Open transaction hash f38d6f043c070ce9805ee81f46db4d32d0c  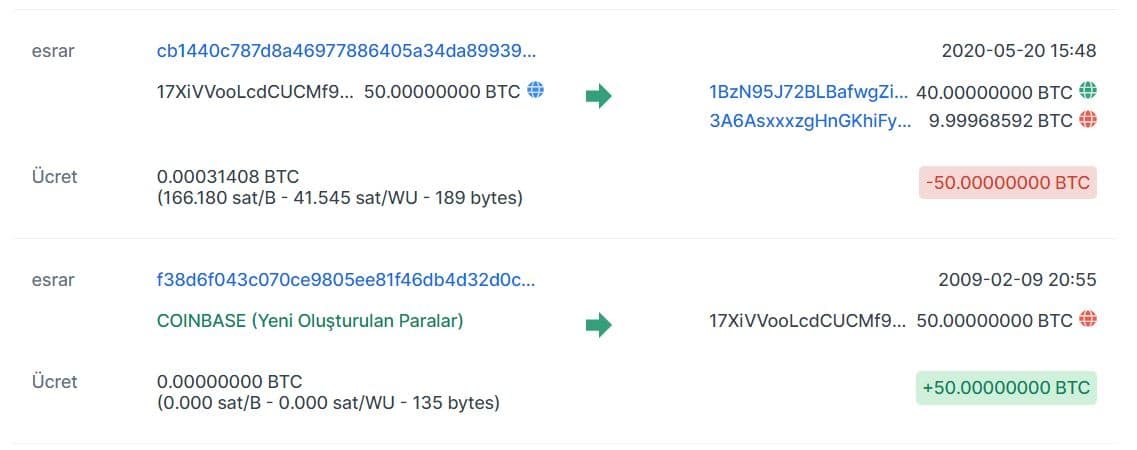pos(346,280)
